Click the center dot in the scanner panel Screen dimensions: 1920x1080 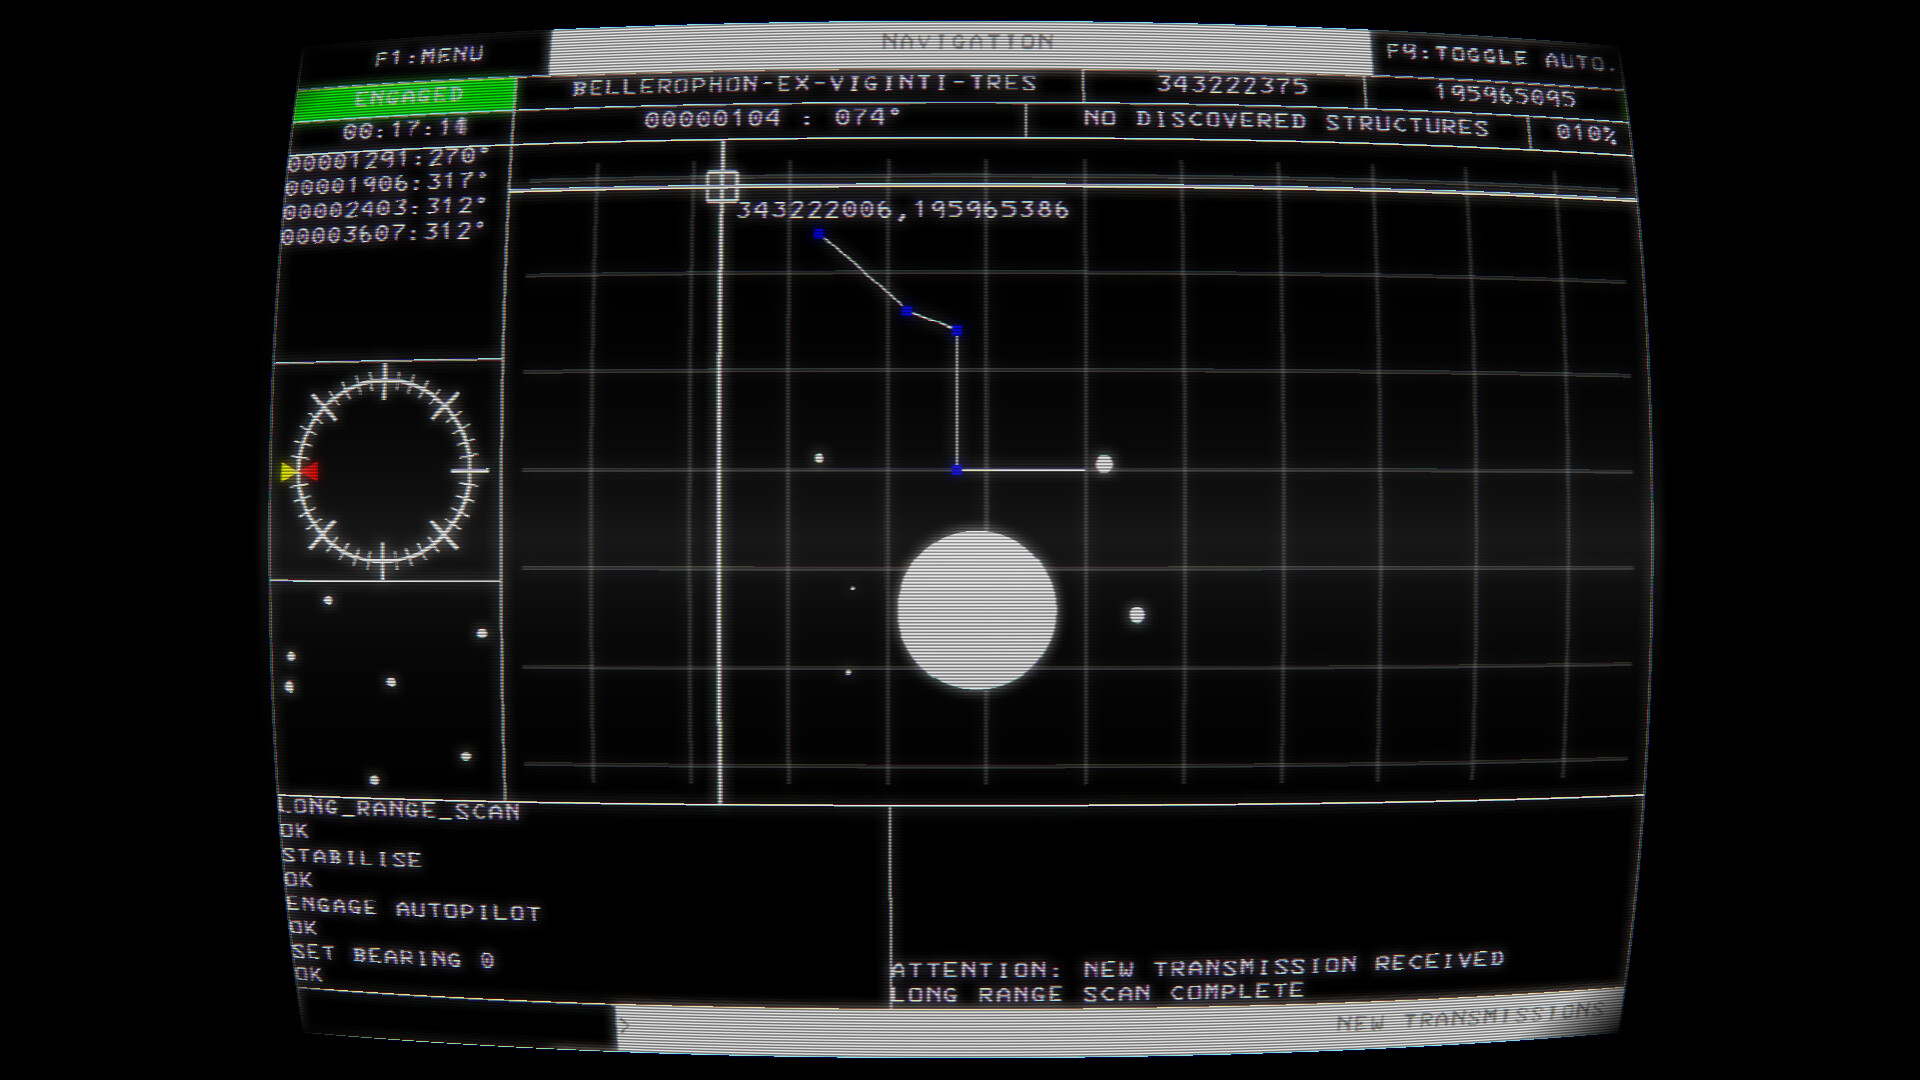click(391, 682)
